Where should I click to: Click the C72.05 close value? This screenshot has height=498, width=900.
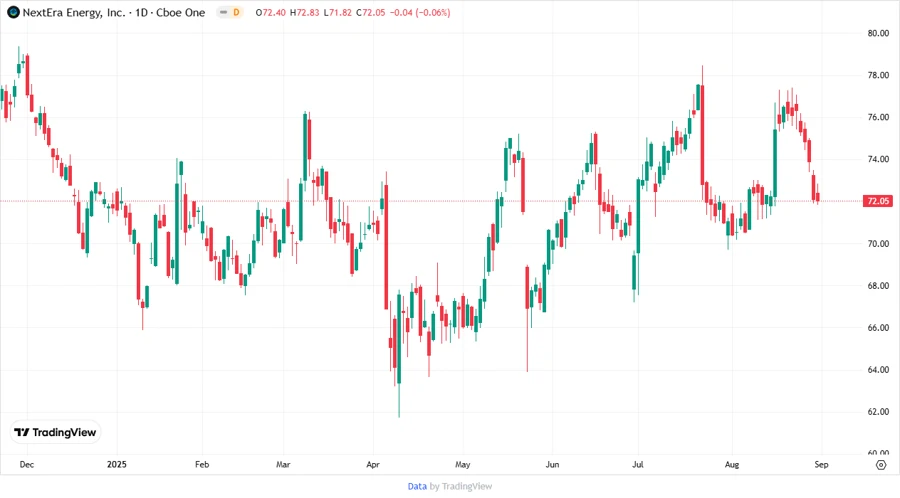371,12
